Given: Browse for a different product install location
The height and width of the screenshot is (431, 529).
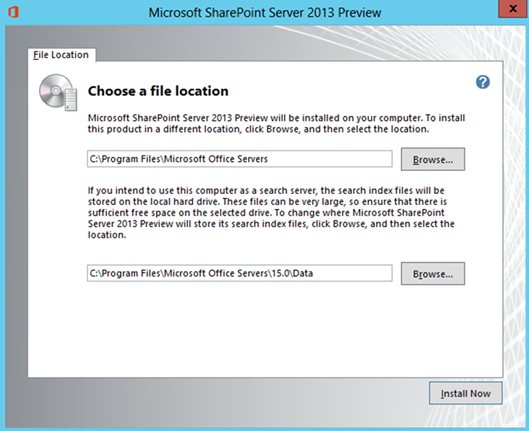Looking at the screenshot, I should pos(433,159).
